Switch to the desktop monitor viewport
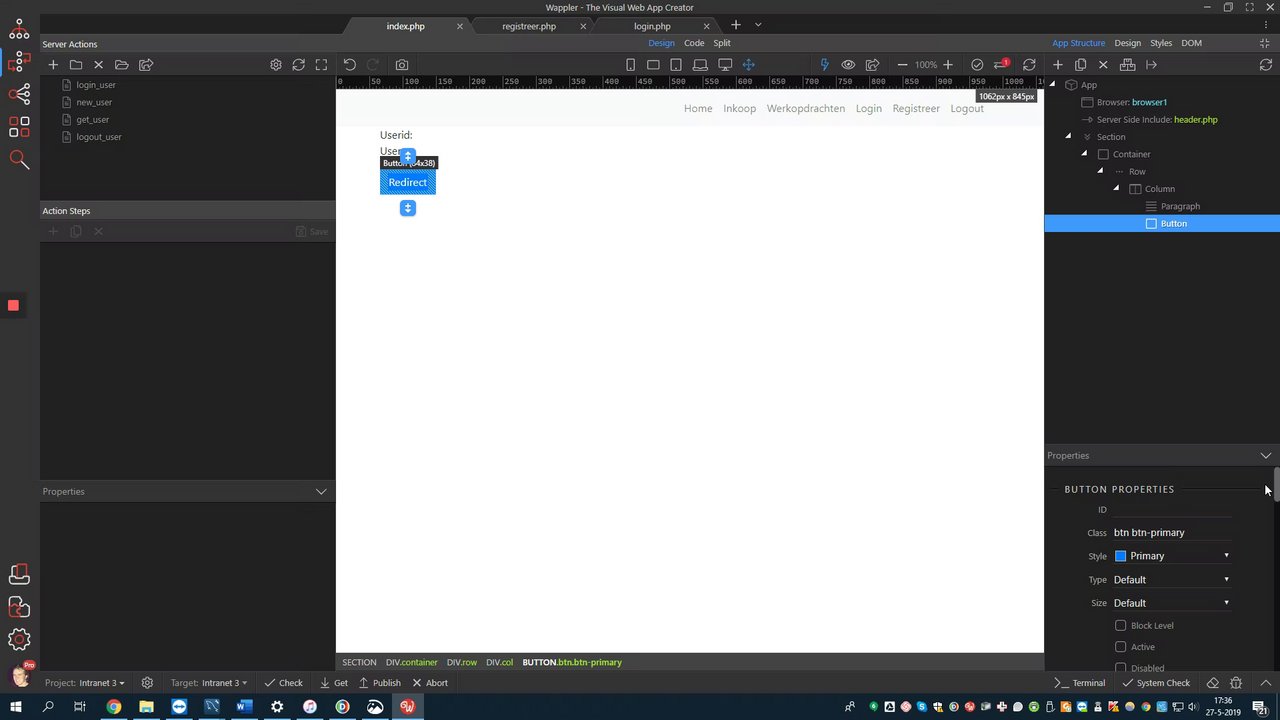 (x=725, y=65)
